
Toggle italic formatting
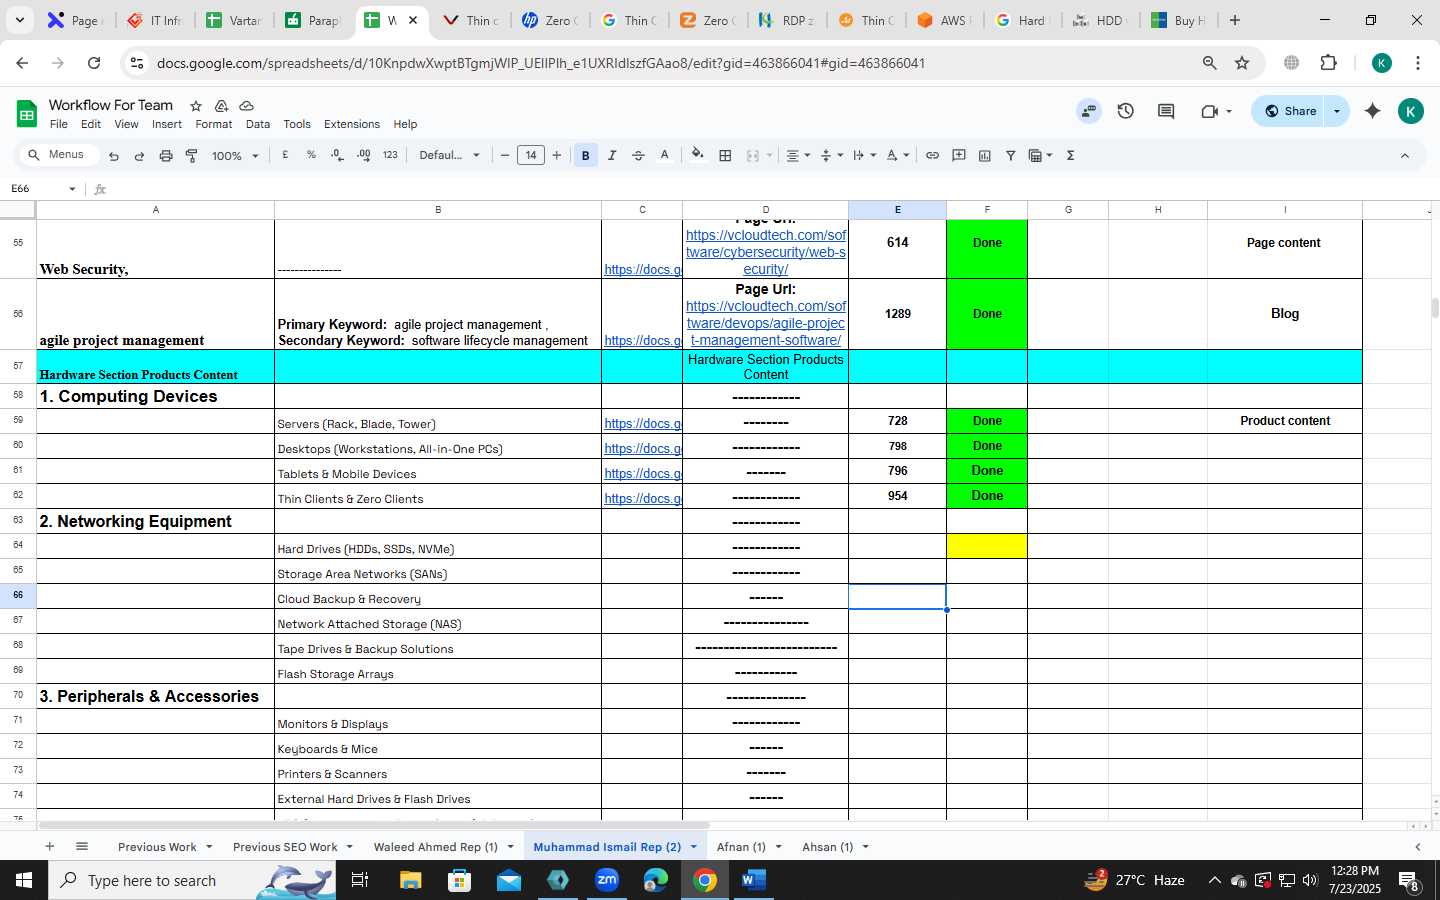click(x=612, y=155)
